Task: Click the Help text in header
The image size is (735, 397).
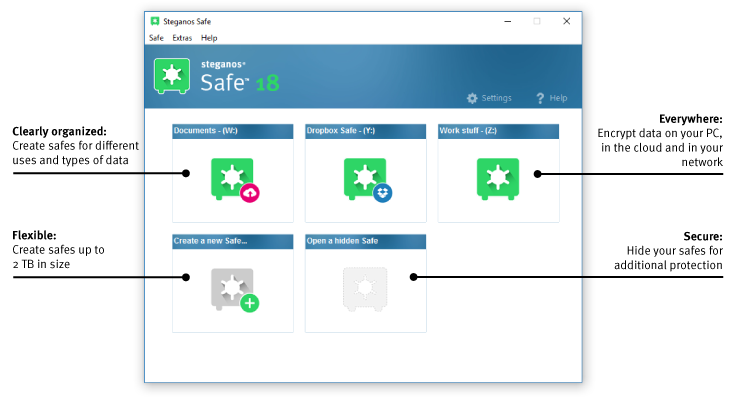Action: tap(558, 98)
